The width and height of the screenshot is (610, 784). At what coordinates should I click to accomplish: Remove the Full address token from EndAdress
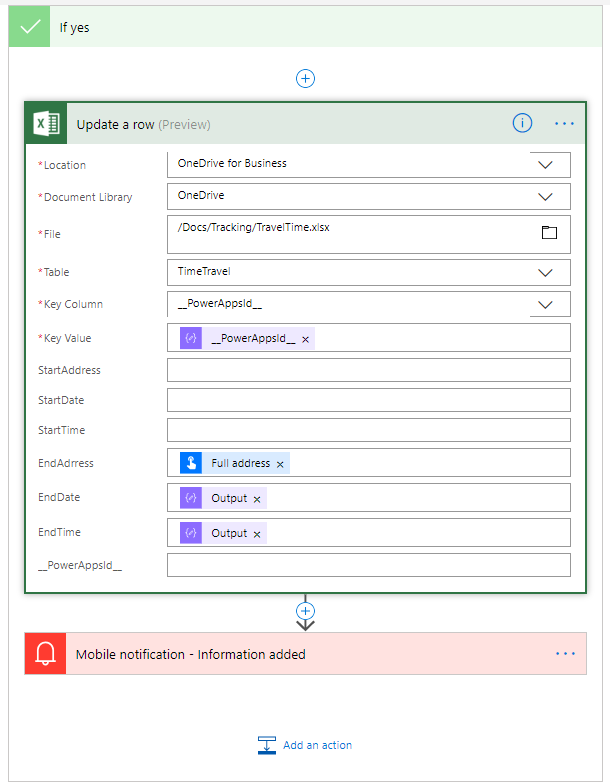pos(280,464)
